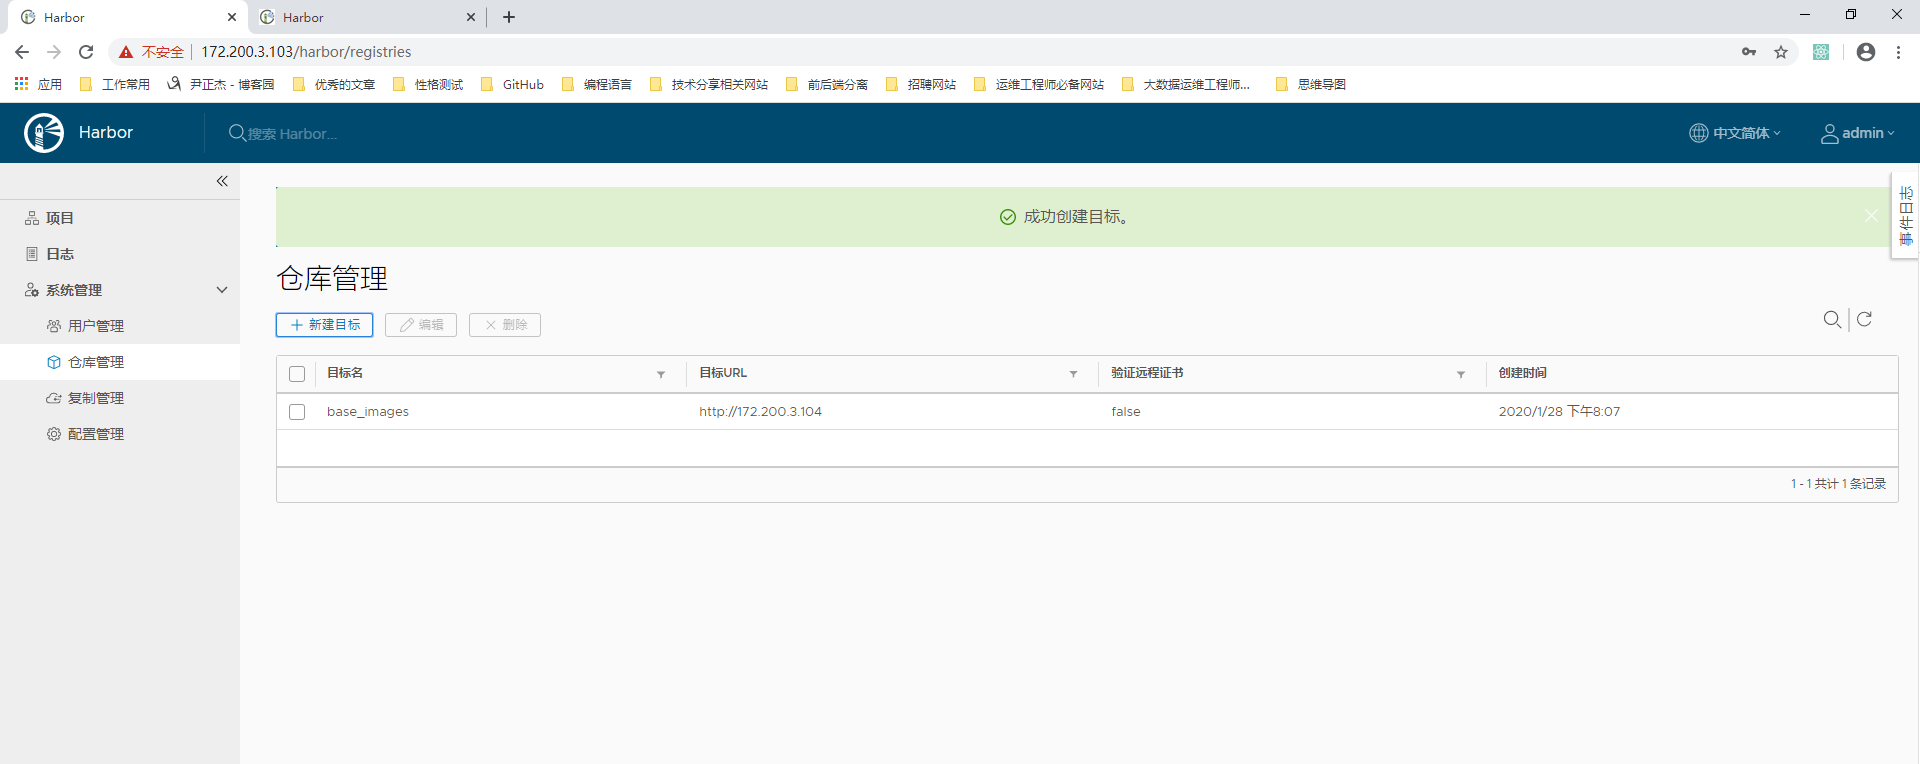This screenshot has height=764, width=1920.
Task: Go forward in browser history
Action: click(x=54, y=52)
